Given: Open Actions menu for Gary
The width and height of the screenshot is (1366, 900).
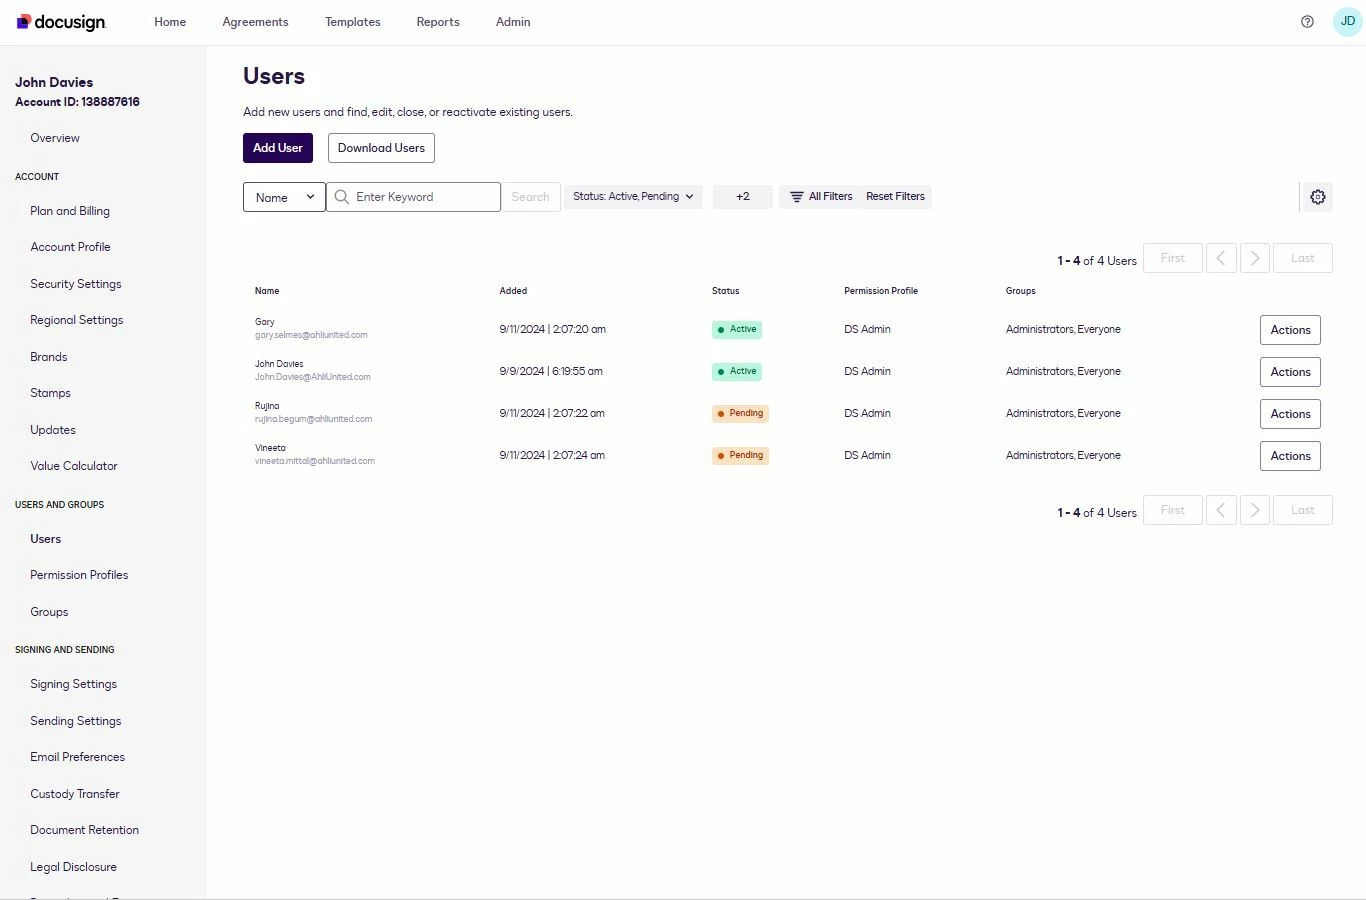Looking at the screenshot, I should [x=1290, y=330].
